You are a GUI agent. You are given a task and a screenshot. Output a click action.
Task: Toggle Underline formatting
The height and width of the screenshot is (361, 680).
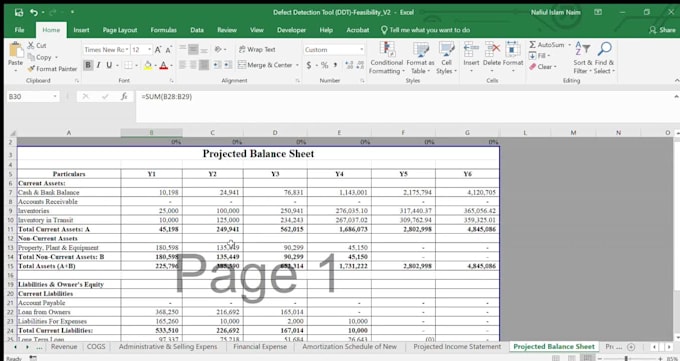[x=109, y=65]
